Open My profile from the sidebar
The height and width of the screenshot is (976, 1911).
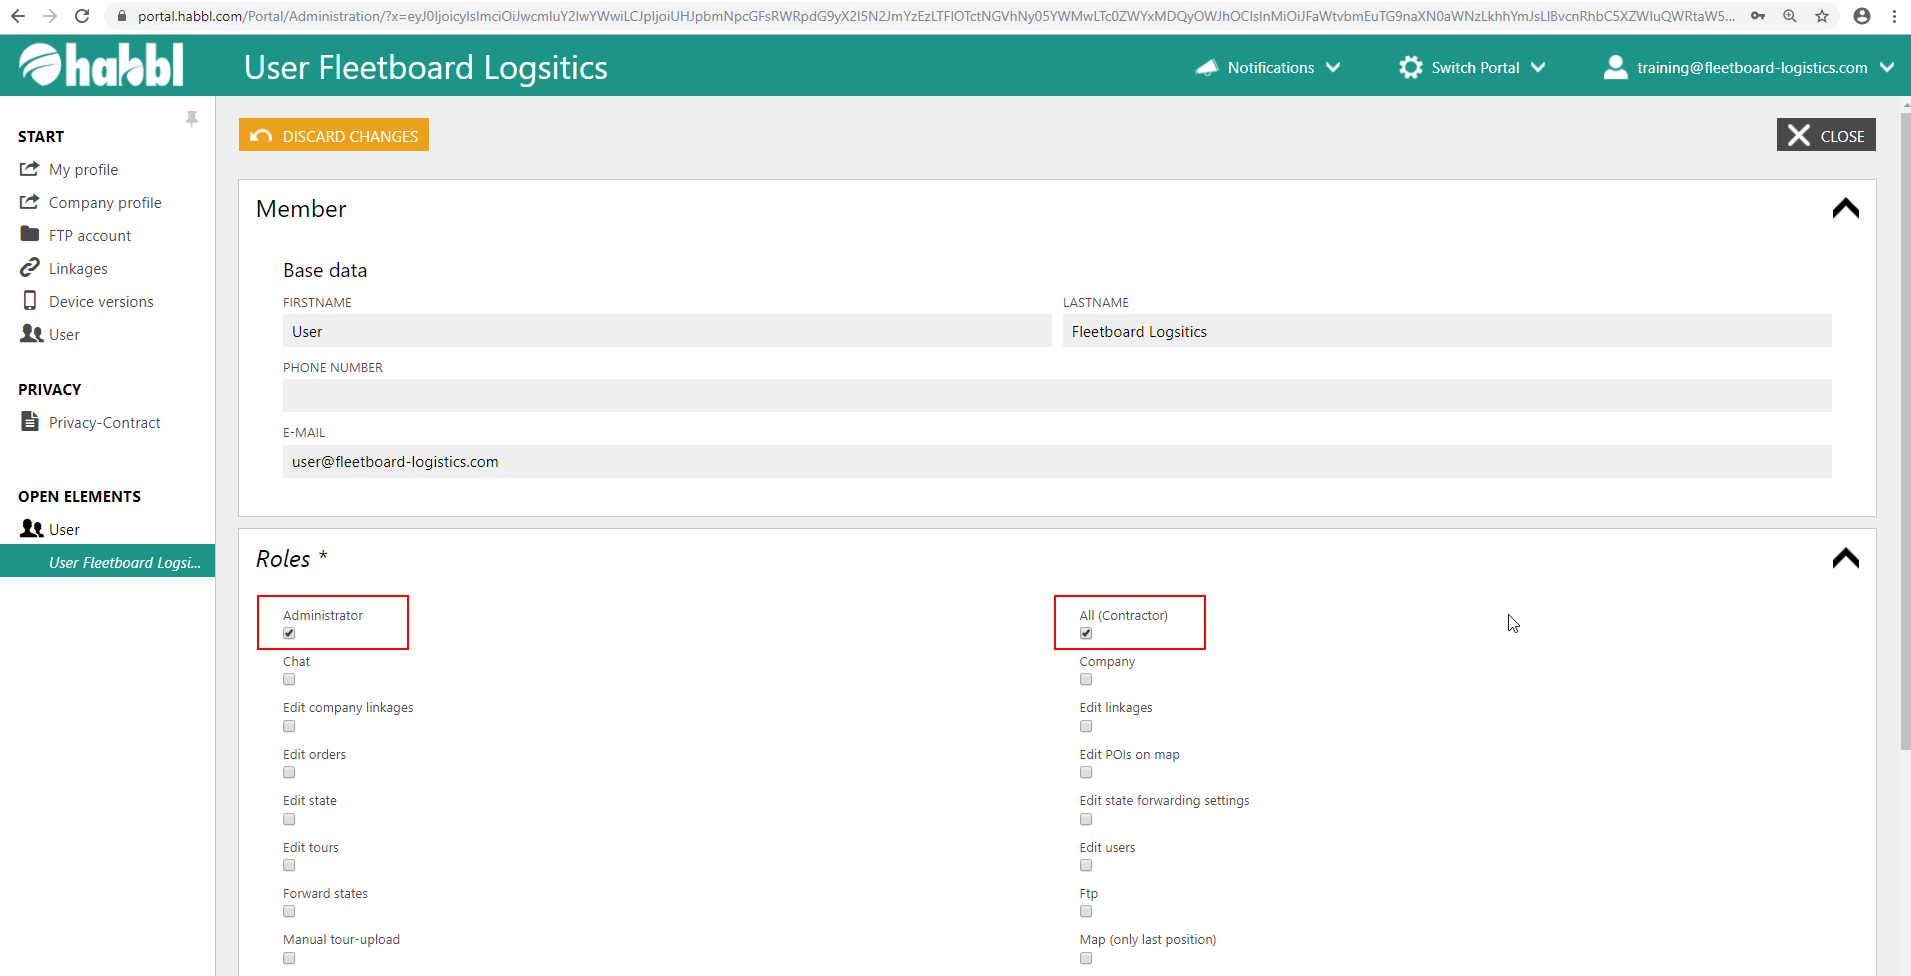click(x=83, y=170)
